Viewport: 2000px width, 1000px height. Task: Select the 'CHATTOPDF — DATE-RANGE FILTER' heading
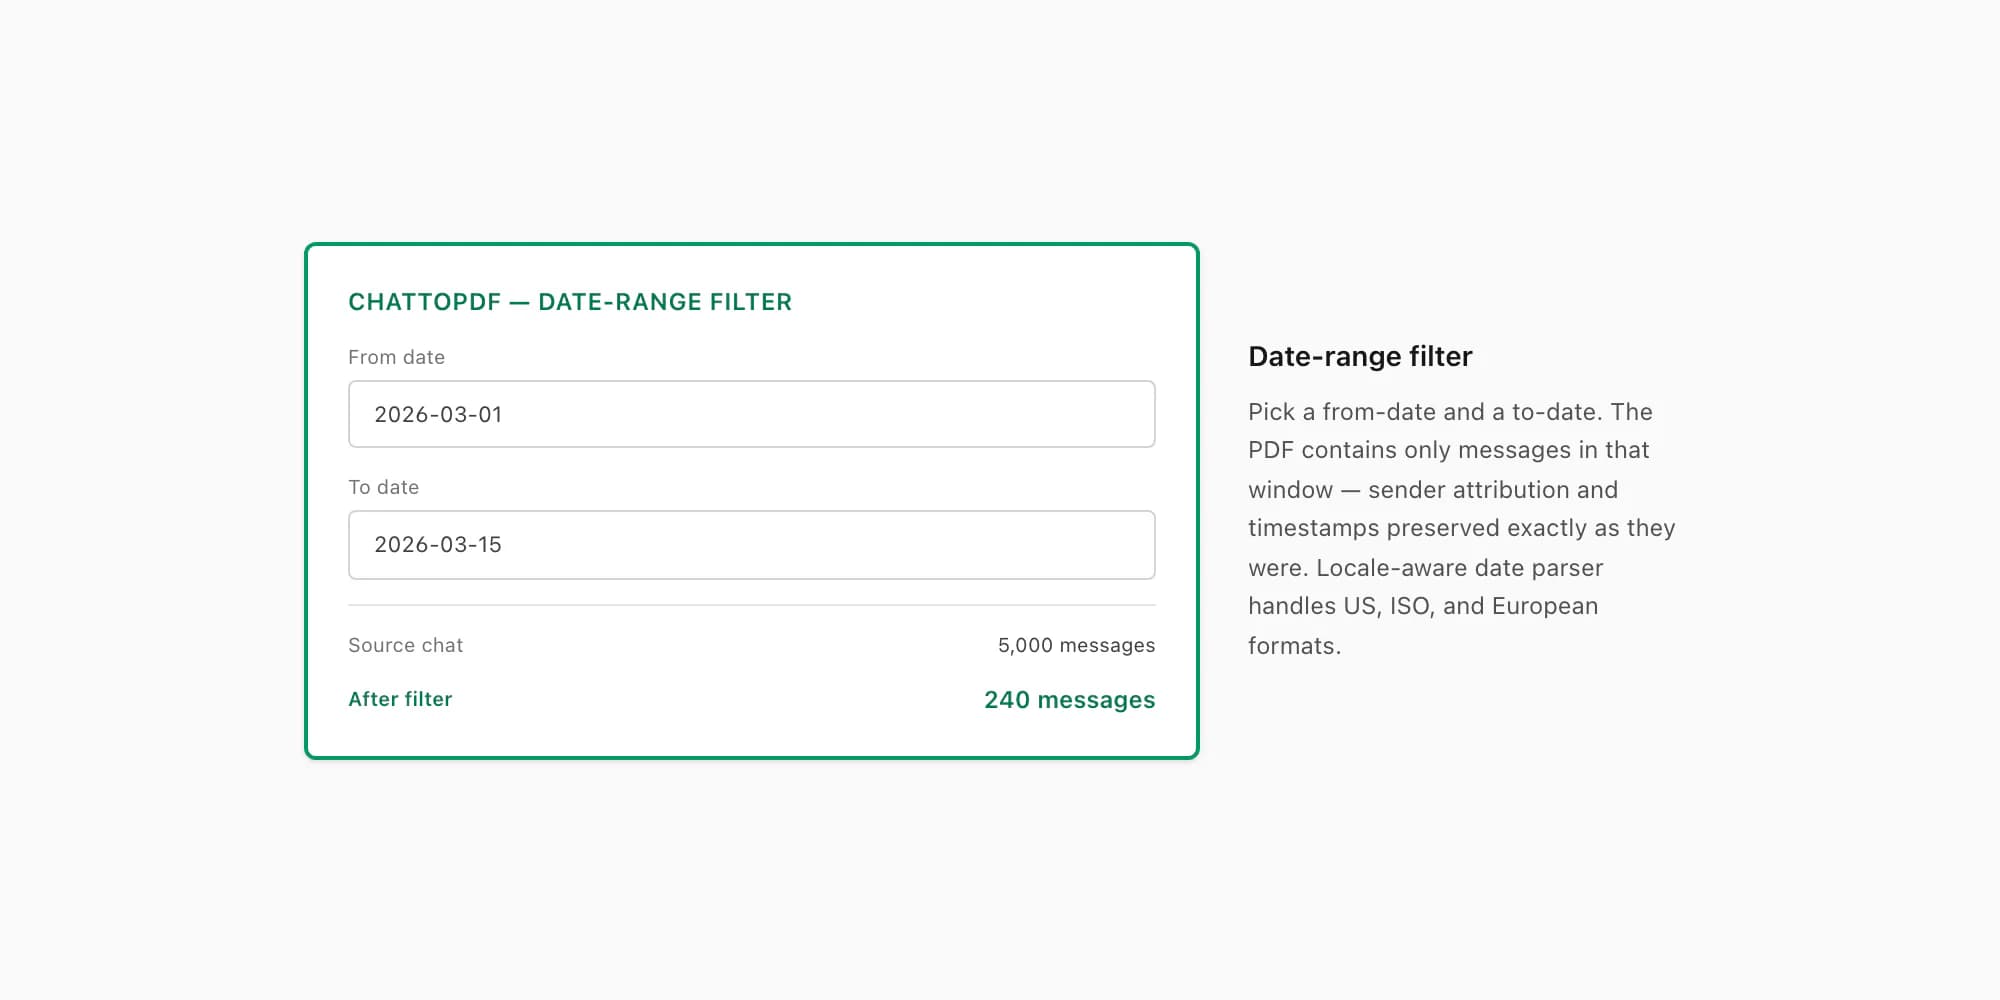click(570, 302)
